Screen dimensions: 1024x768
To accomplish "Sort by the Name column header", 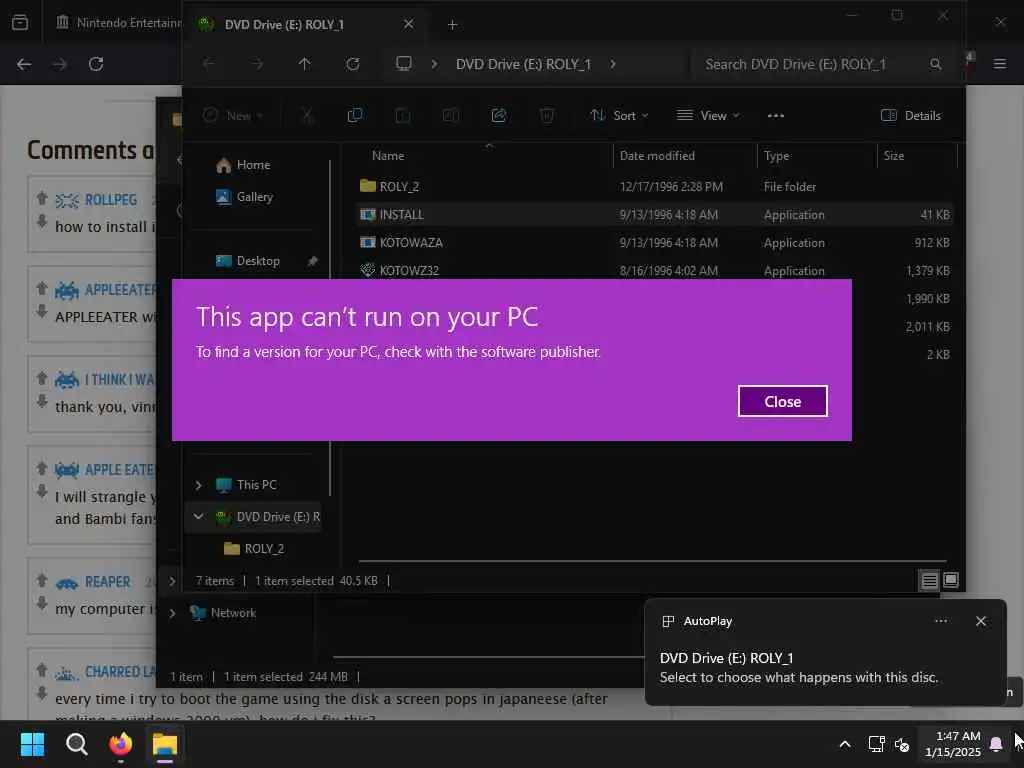I will pyautogui.click(x=387, y=155).
